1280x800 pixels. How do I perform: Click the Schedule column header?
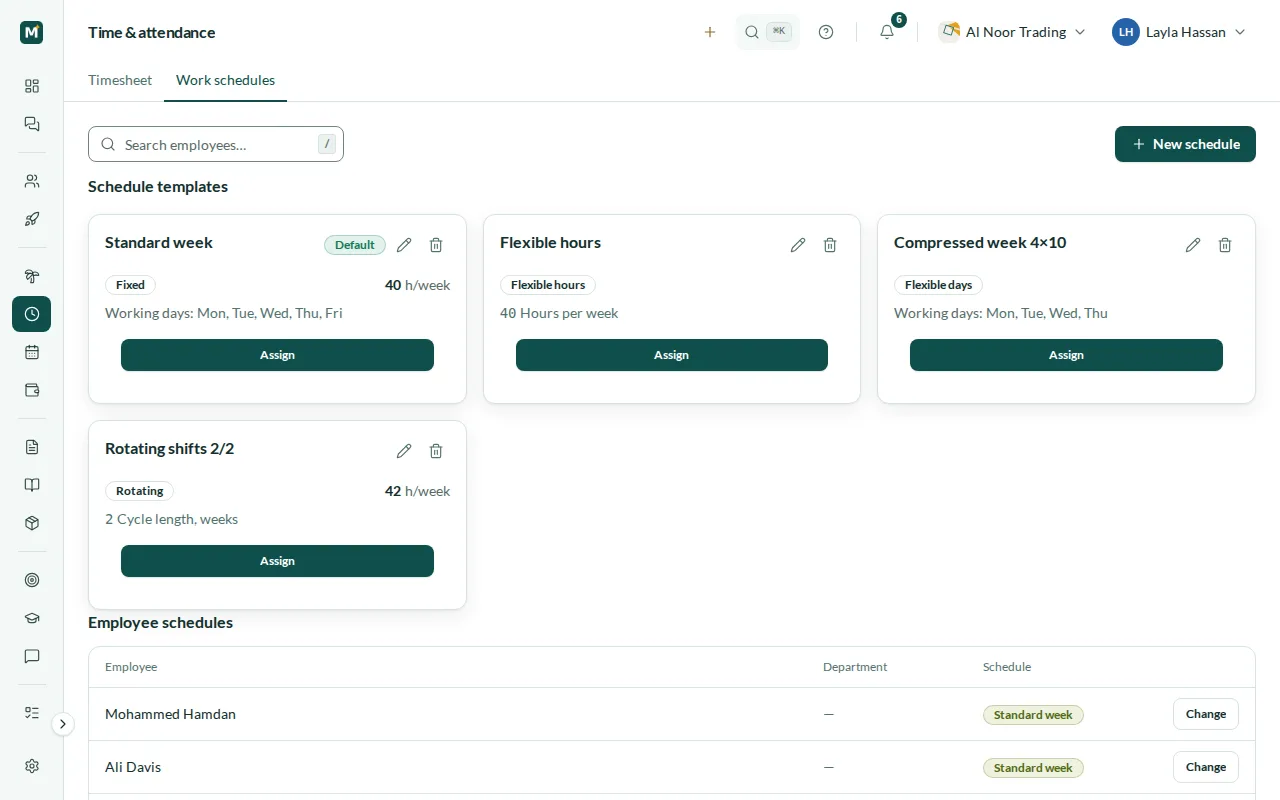pos(1007,667)
